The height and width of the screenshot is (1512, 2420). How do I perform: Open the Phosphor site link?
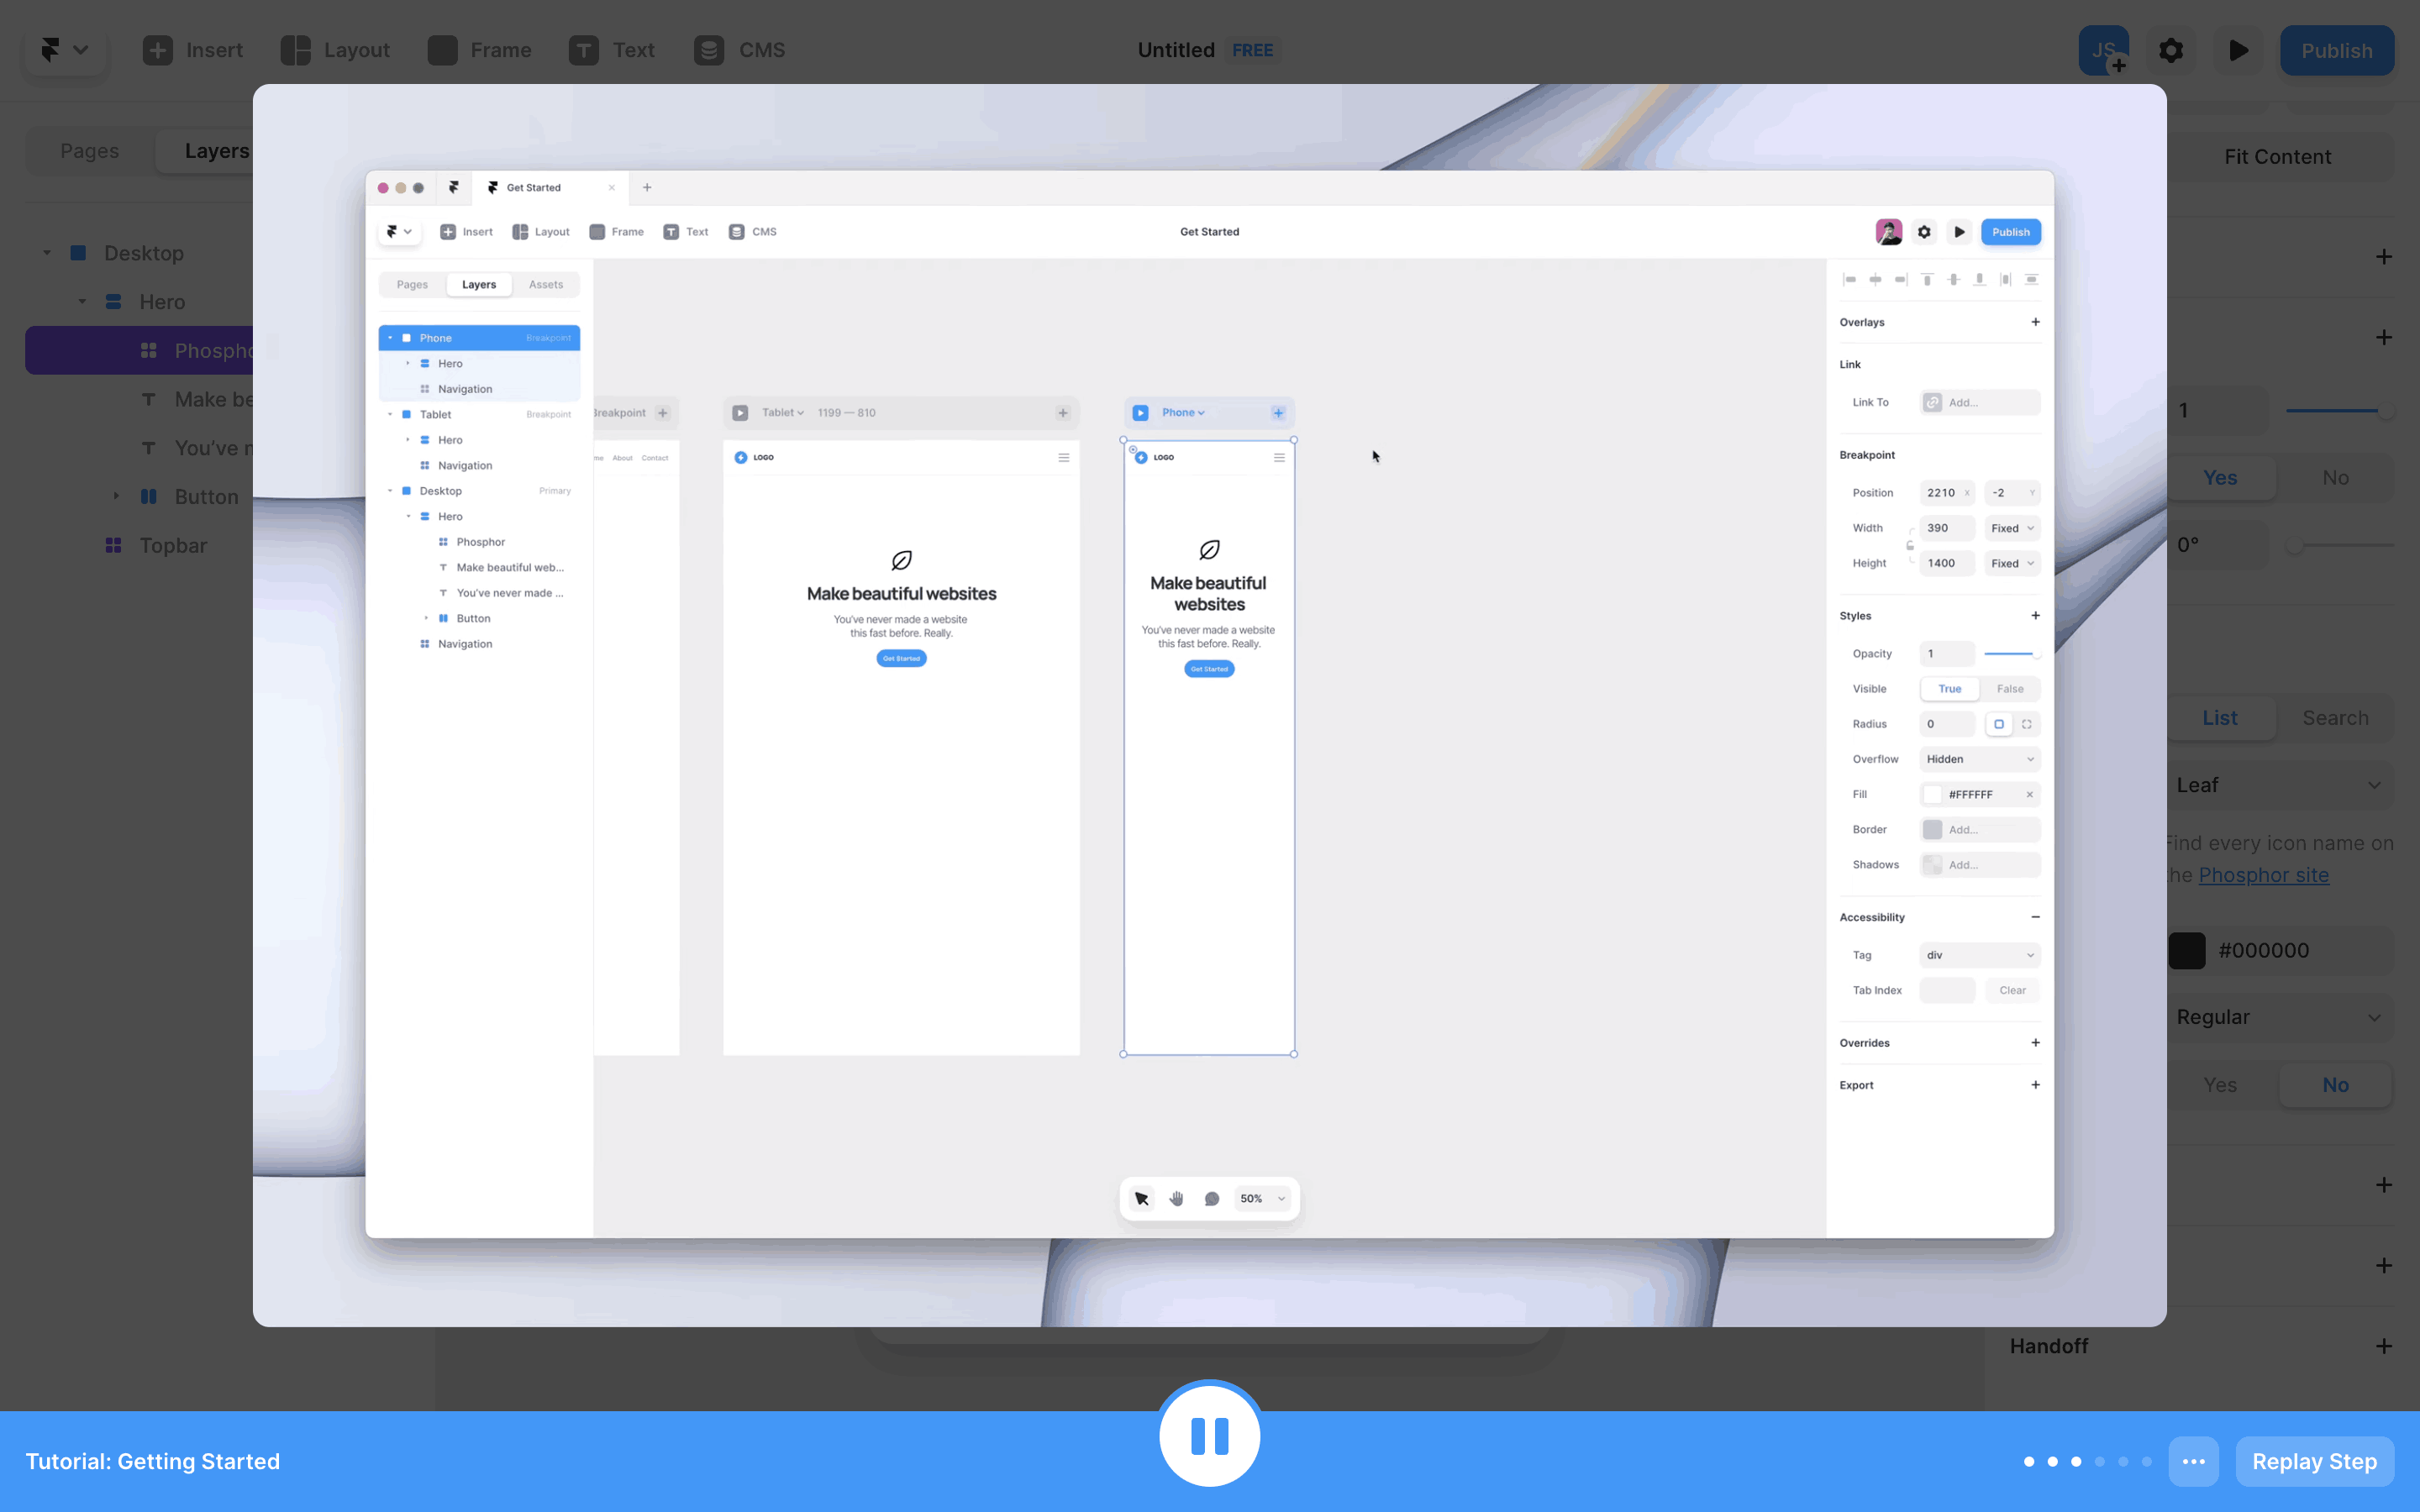[x=2263, y=875]
